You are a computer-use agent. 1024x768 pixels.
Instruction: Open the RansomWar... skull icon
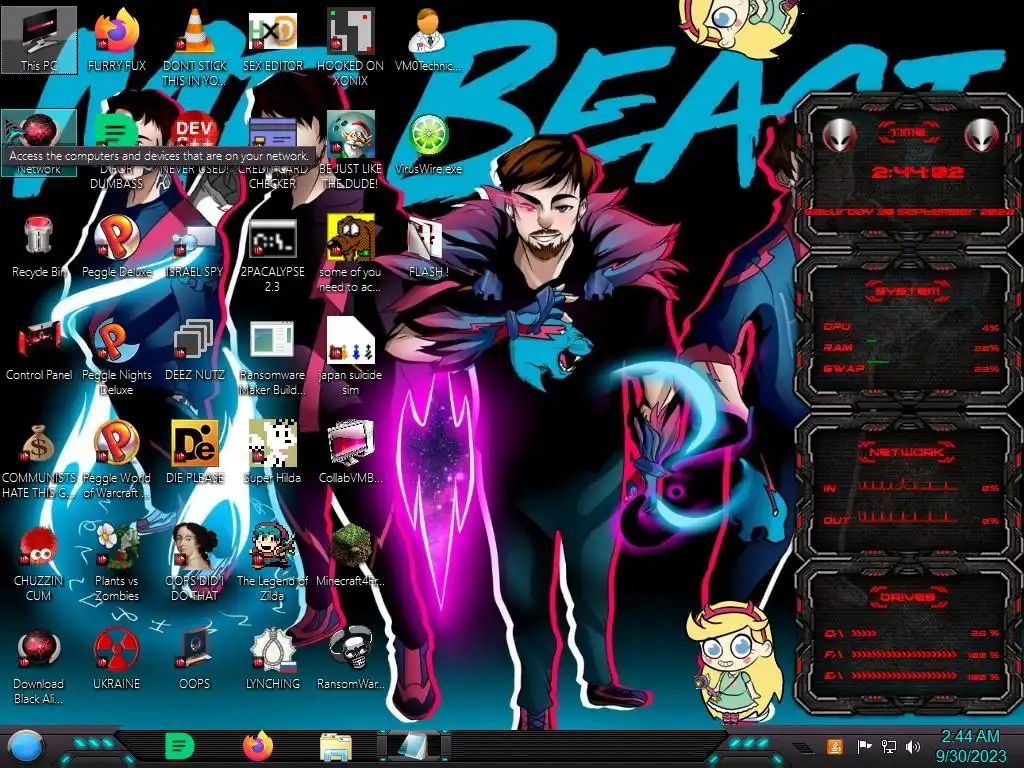350,658
